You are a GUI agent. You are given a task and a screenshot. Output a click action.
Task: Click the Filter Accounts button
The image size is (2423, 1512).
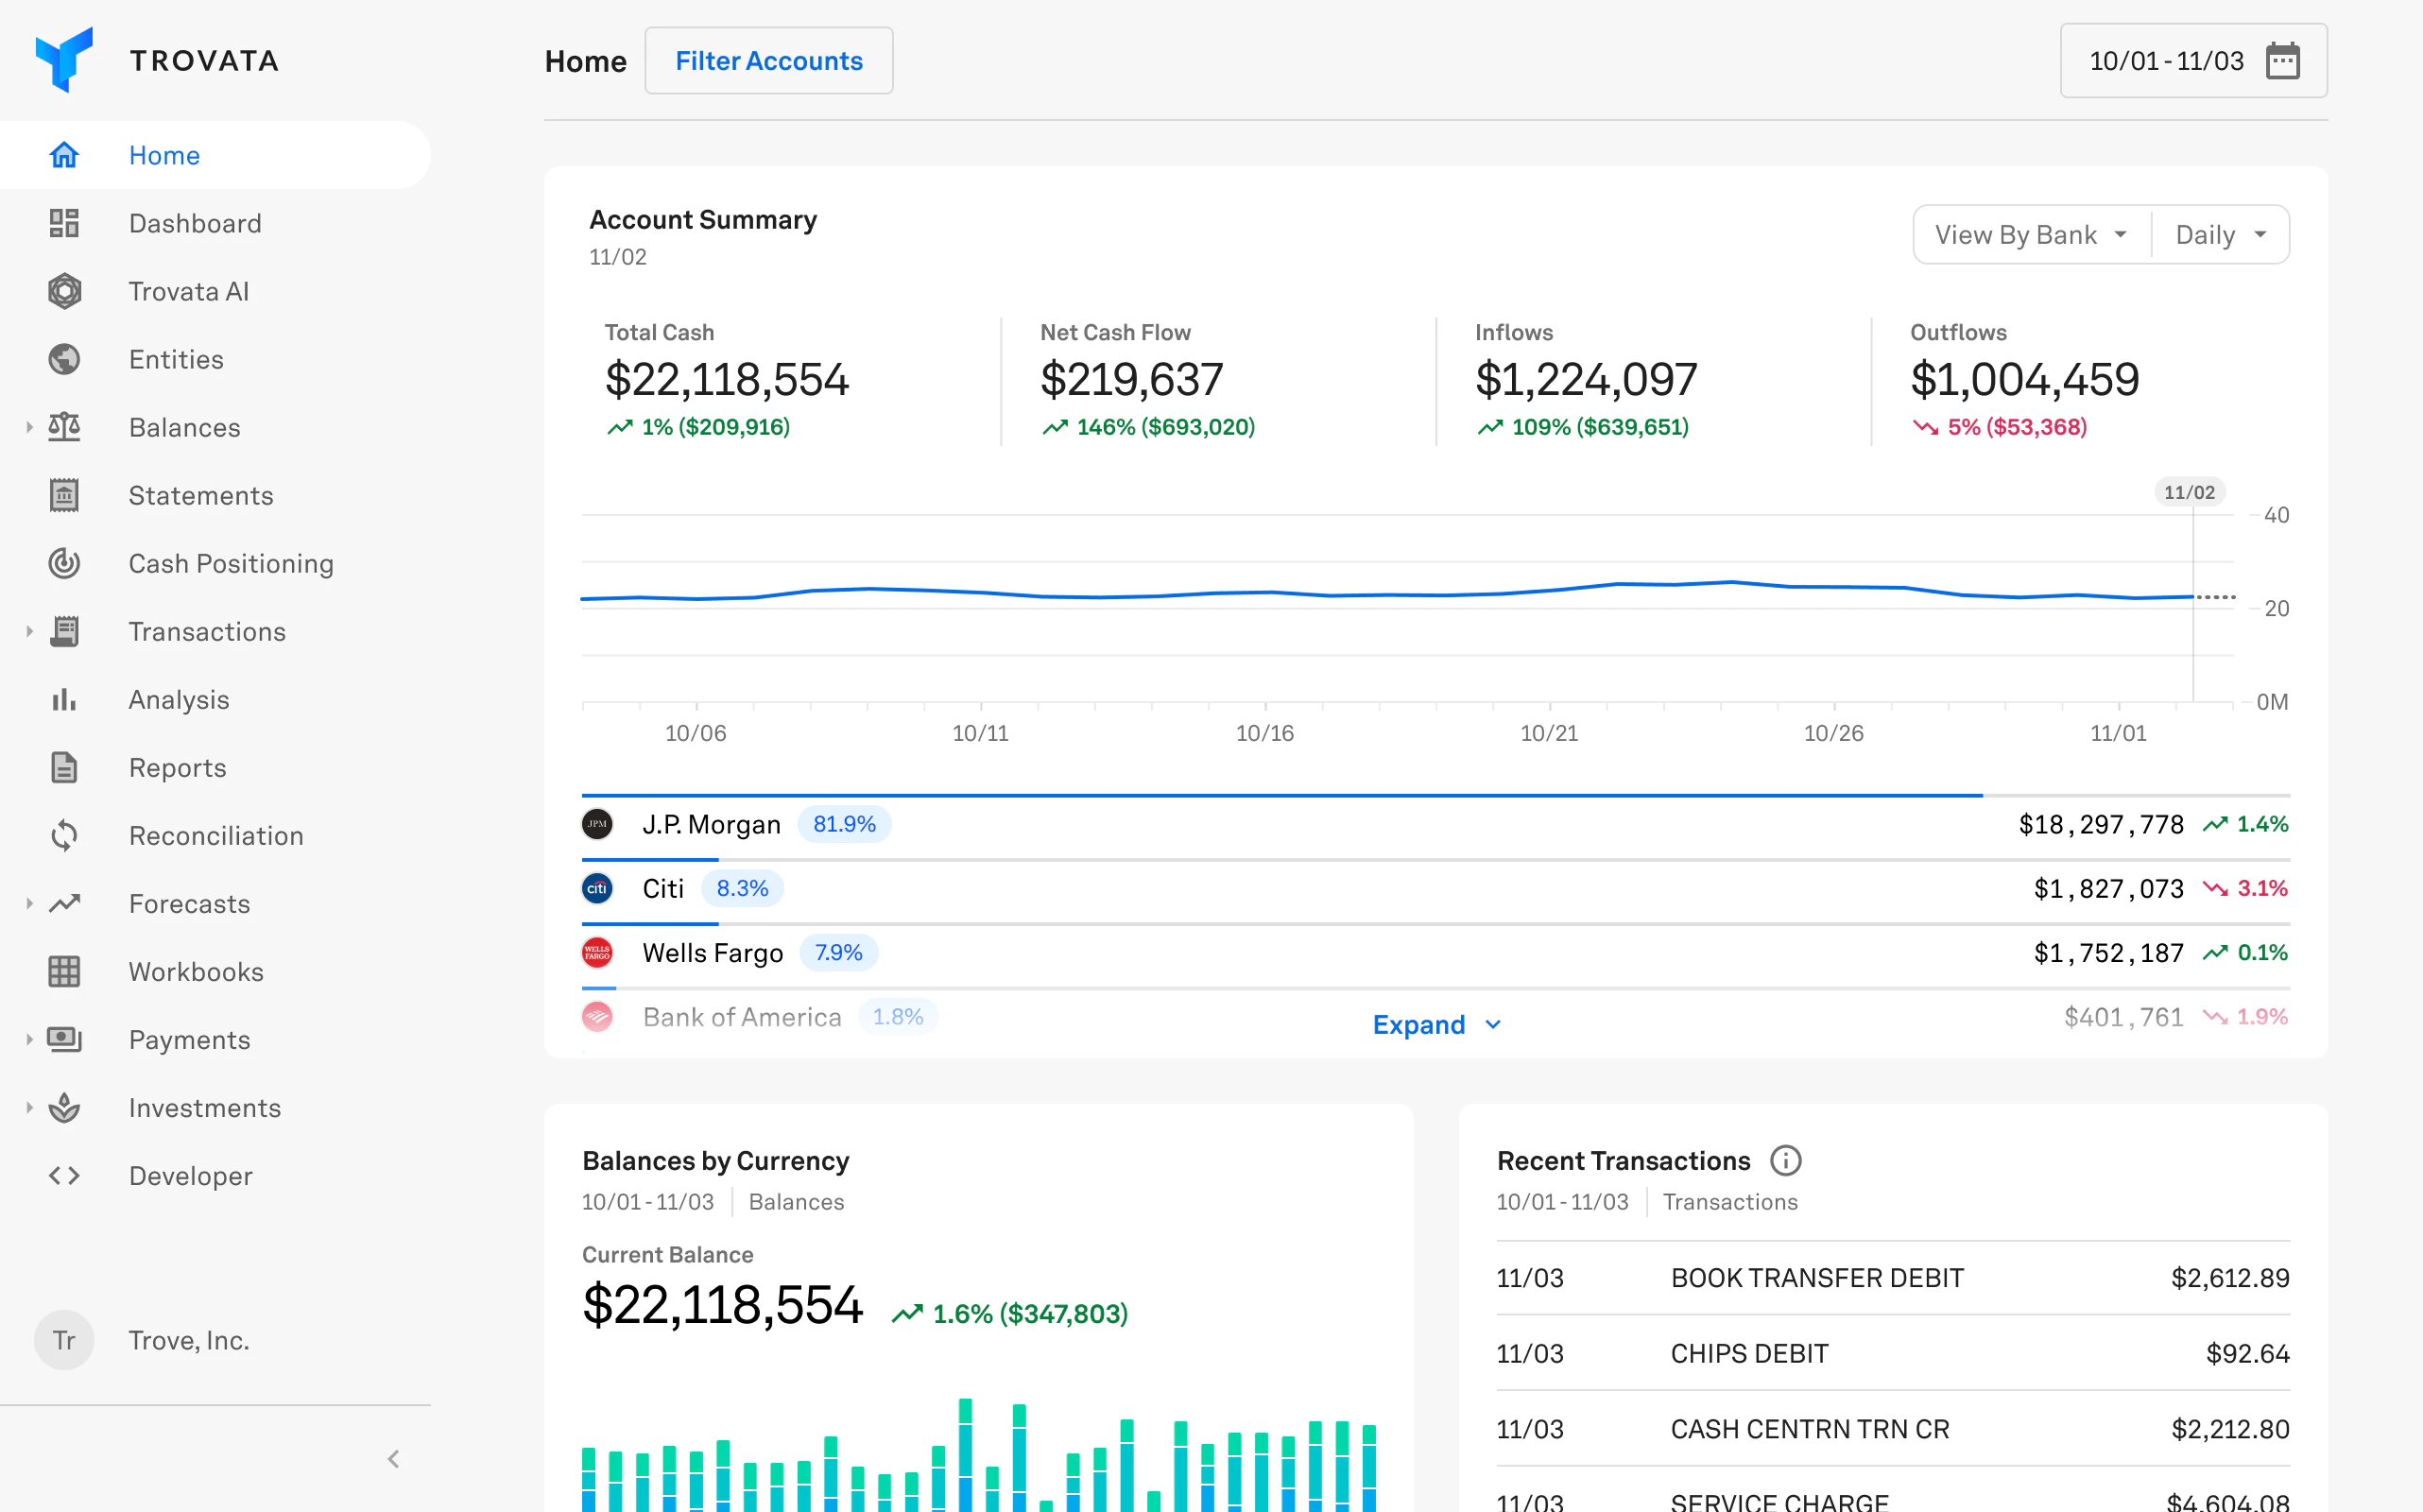768,61
